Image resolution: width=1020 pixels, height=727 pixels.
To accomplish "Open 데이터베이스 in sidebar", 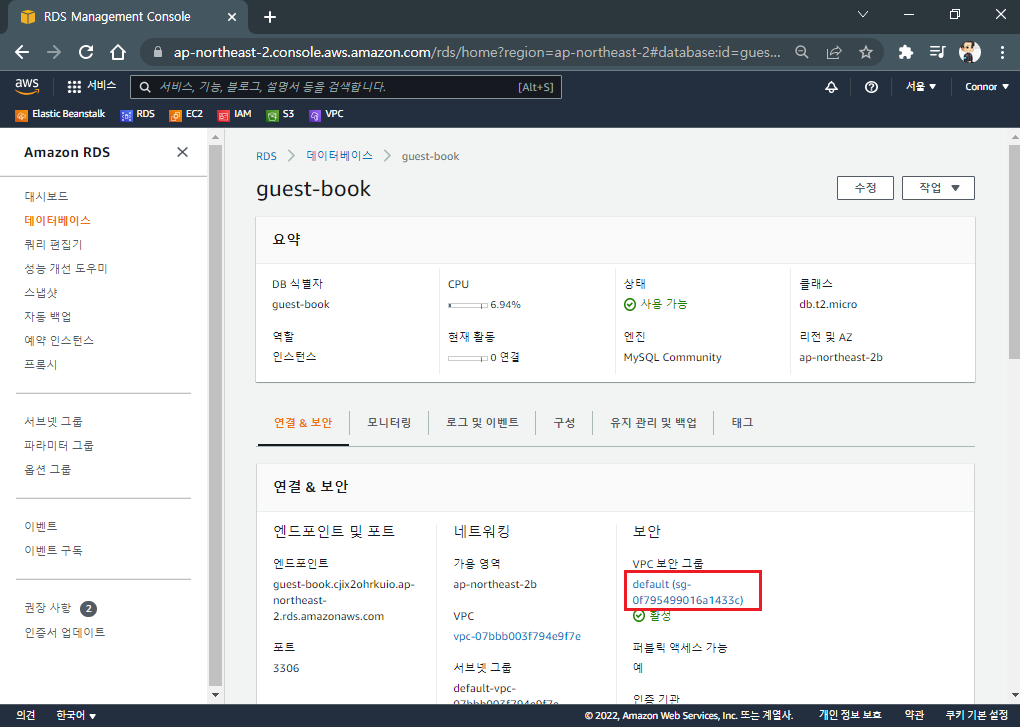I will [57, 220].
